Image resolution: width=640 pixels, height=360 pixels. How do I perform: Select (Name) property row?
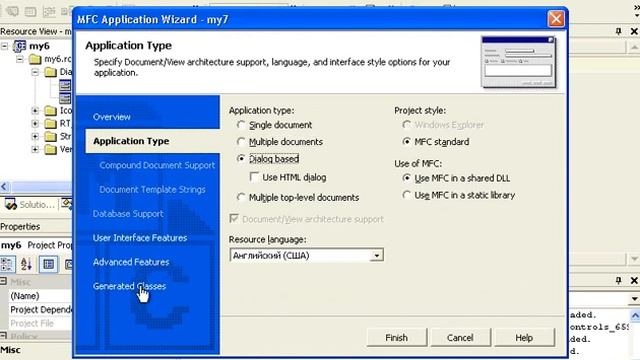coord(40,296)
